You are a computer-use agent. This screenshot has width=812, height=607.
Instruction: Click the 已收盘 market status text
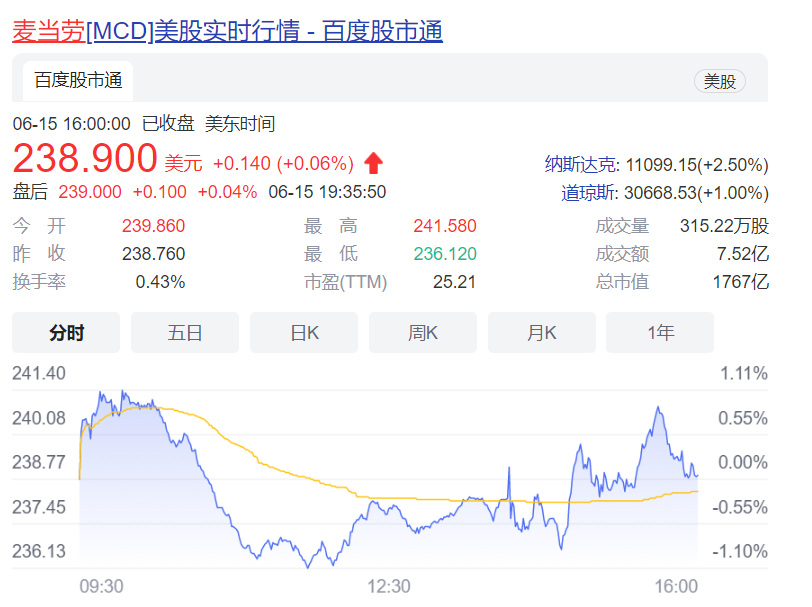pyautogui.click(x=168, y=124)
